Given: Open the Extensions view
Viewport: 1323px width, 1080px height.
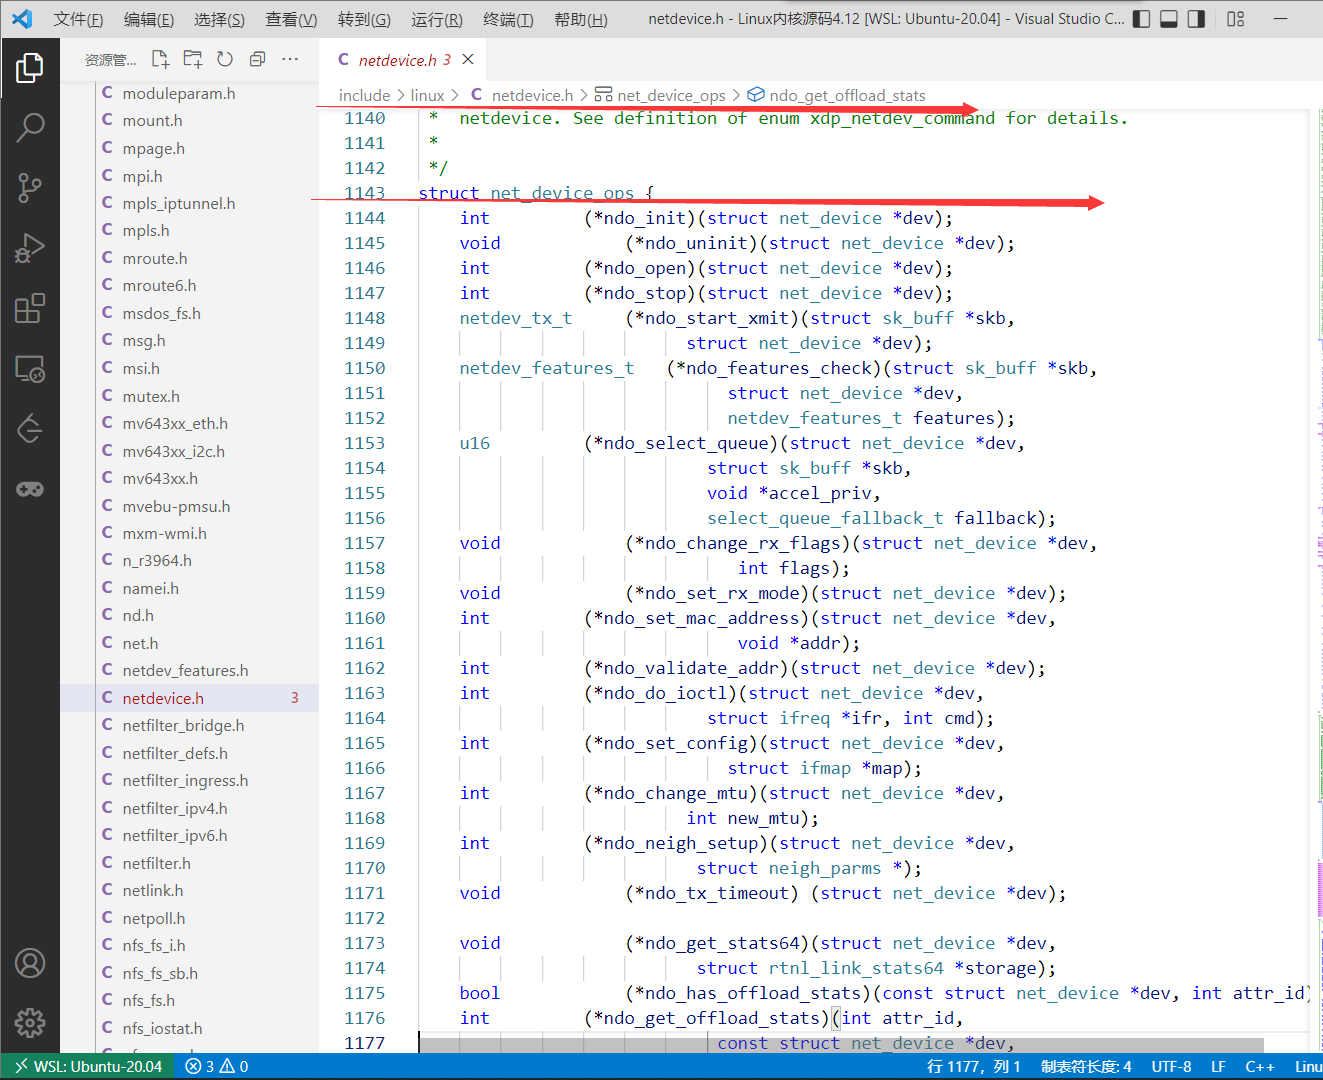Looking at the screenshot, I should (30, 308).
